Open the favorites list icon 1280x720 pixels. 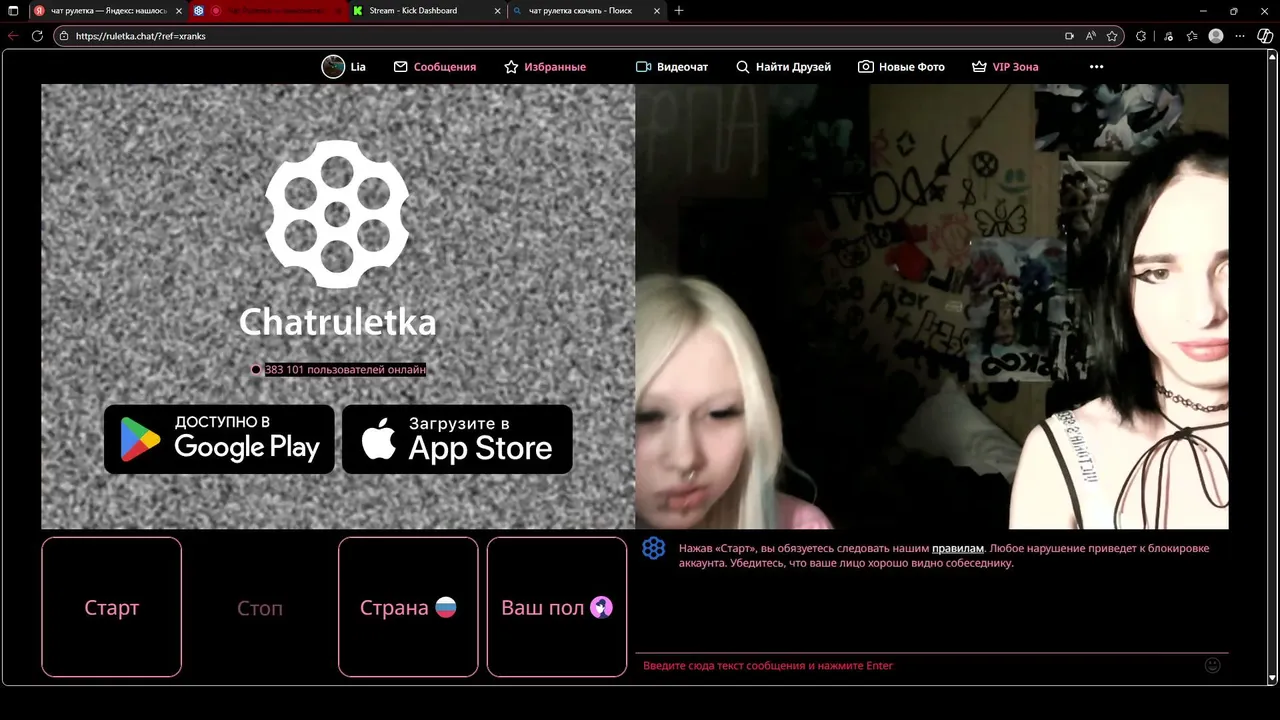1192,36
